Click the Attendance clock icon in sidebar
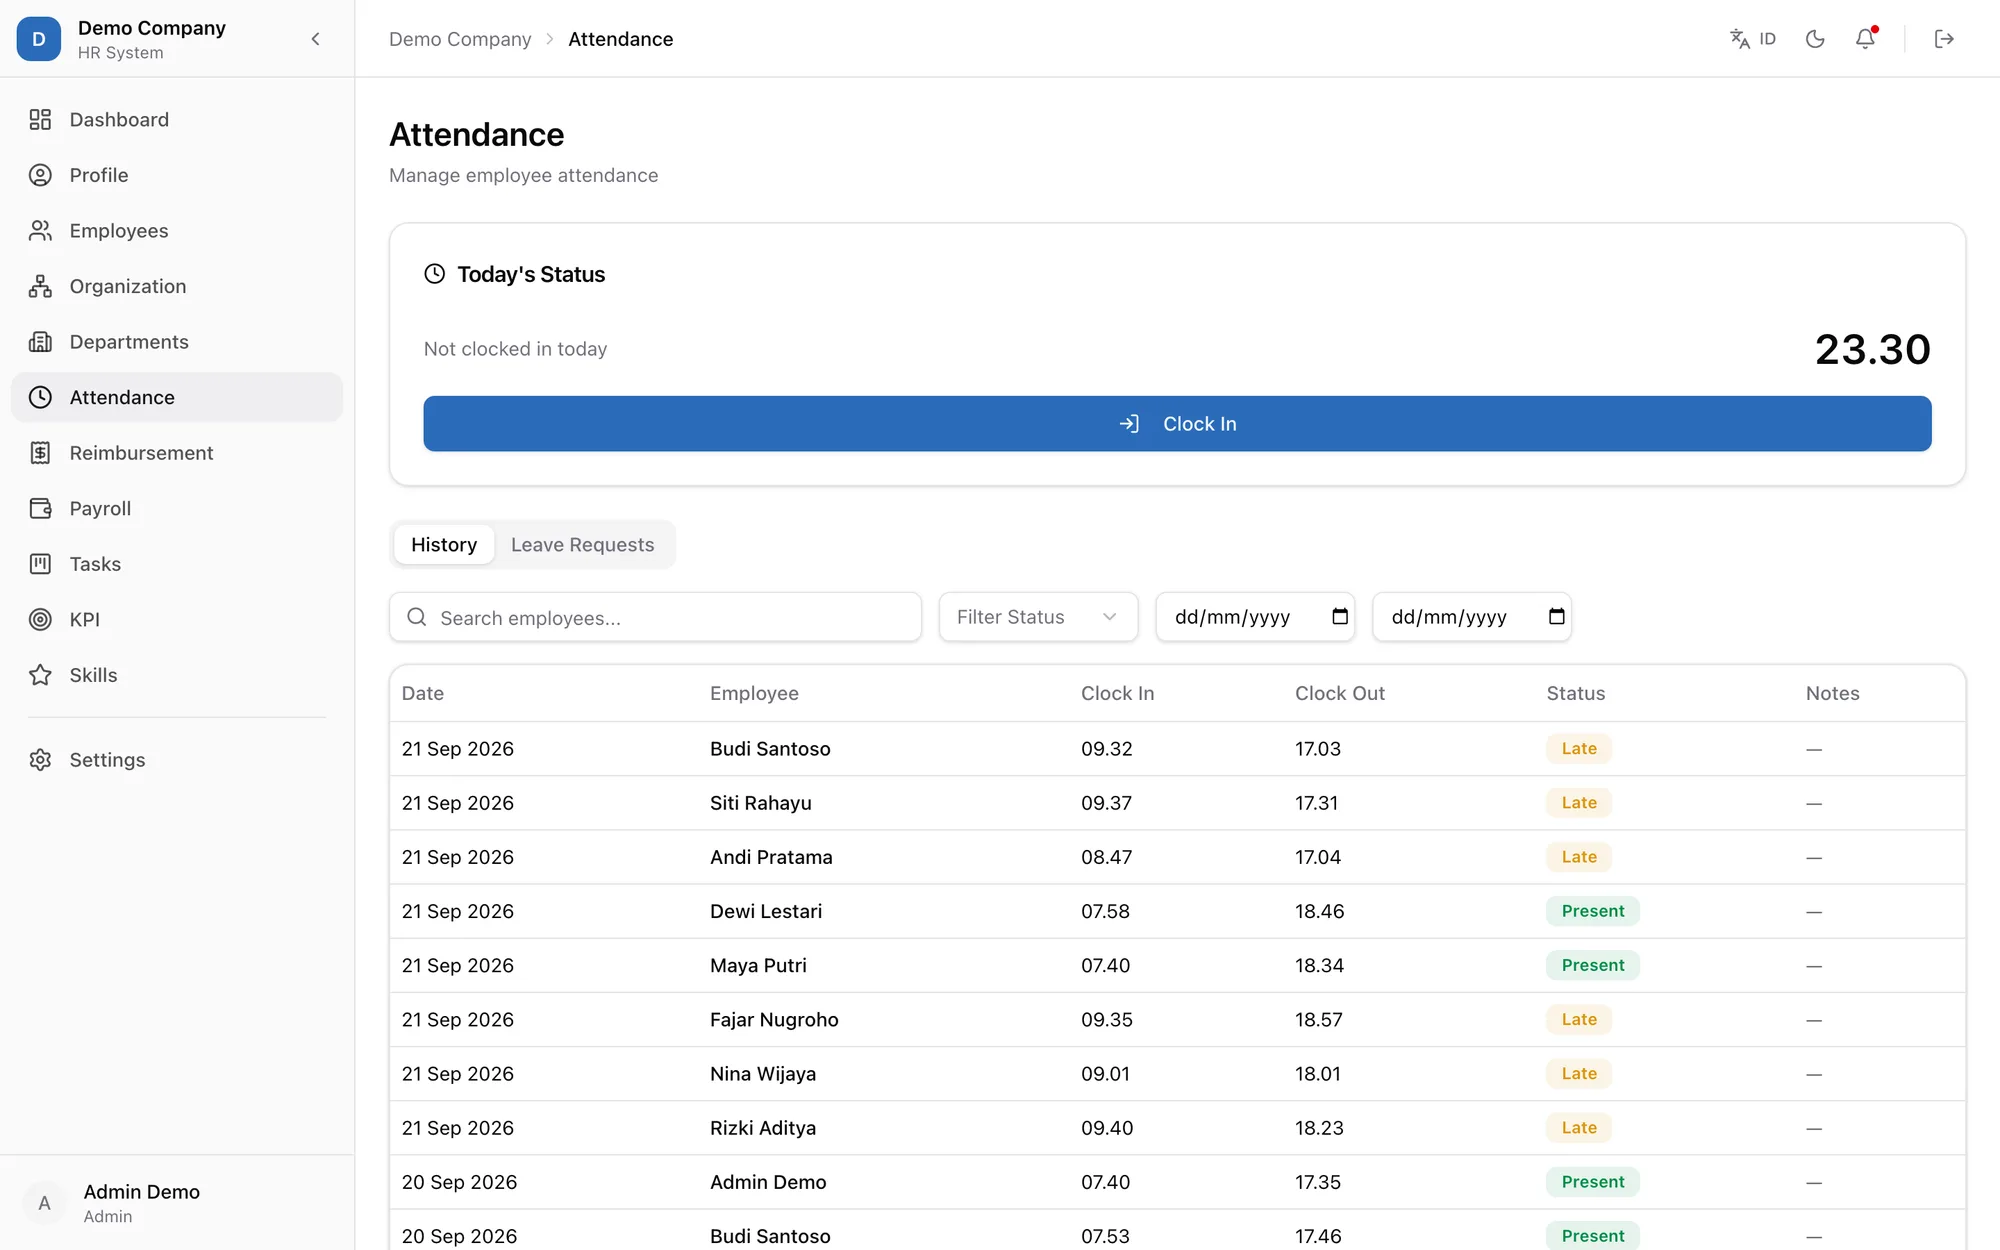The width and height of the screenshot is (2000, 1250). pos(40,397)
